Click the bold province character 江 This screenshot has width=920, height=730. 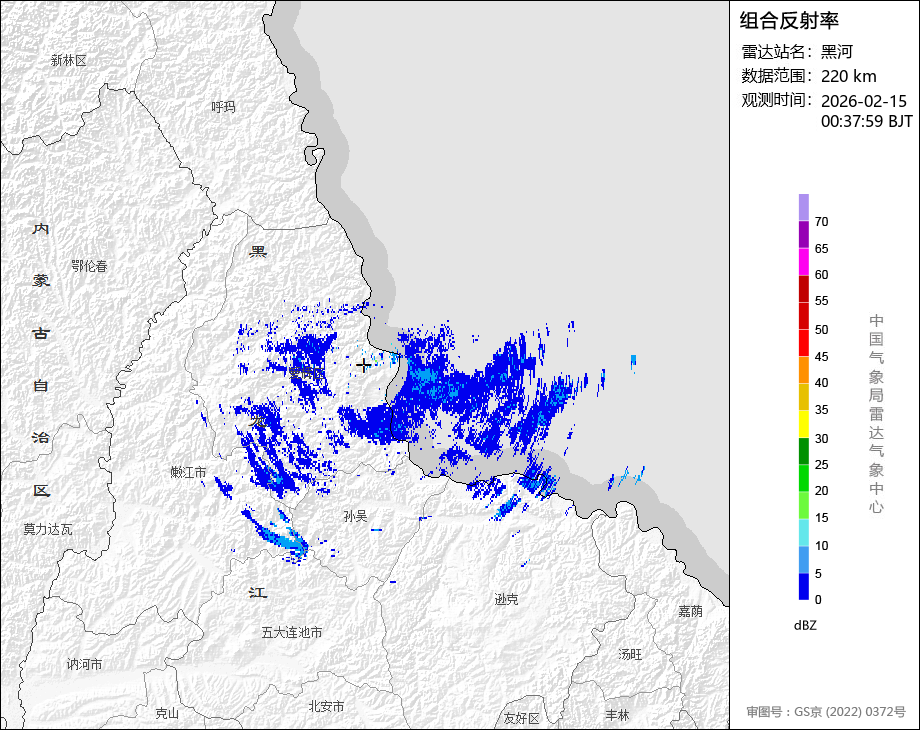[258, 593]
